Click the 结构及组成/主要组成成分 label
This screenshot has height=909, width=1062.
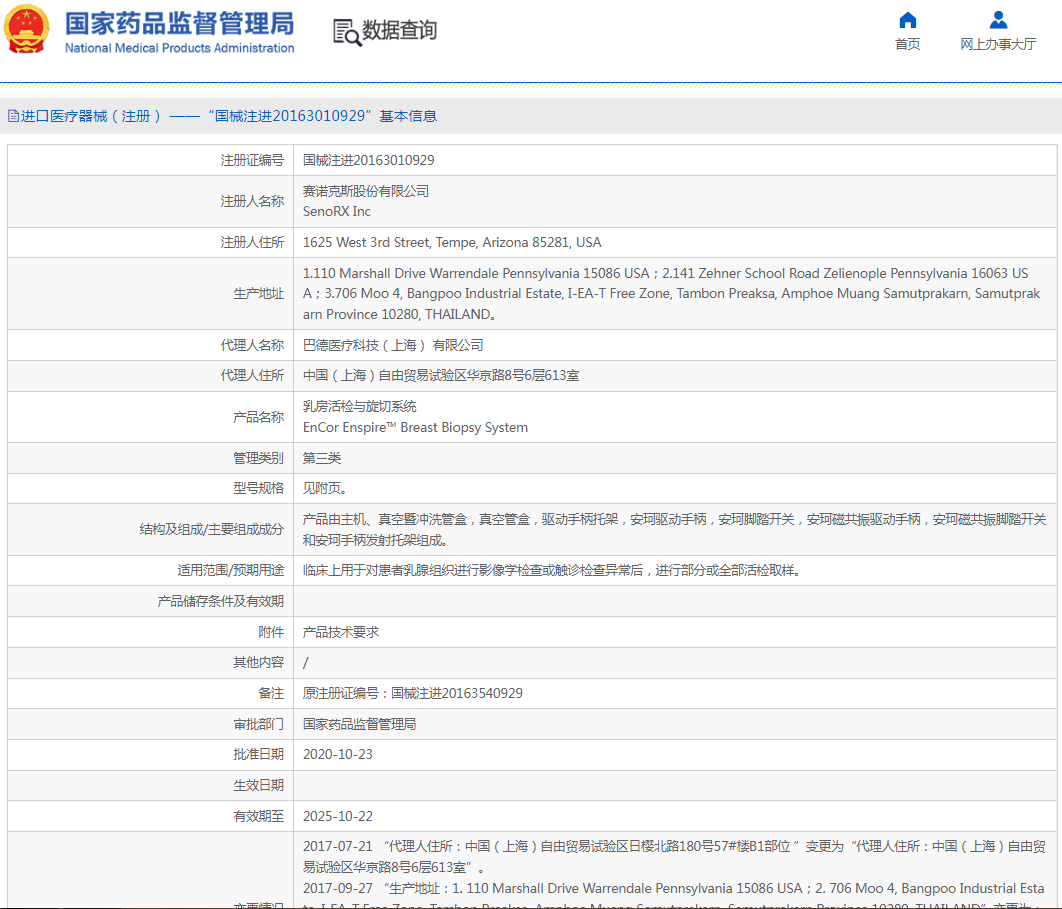pyautogui.click(x=211, y=530)
